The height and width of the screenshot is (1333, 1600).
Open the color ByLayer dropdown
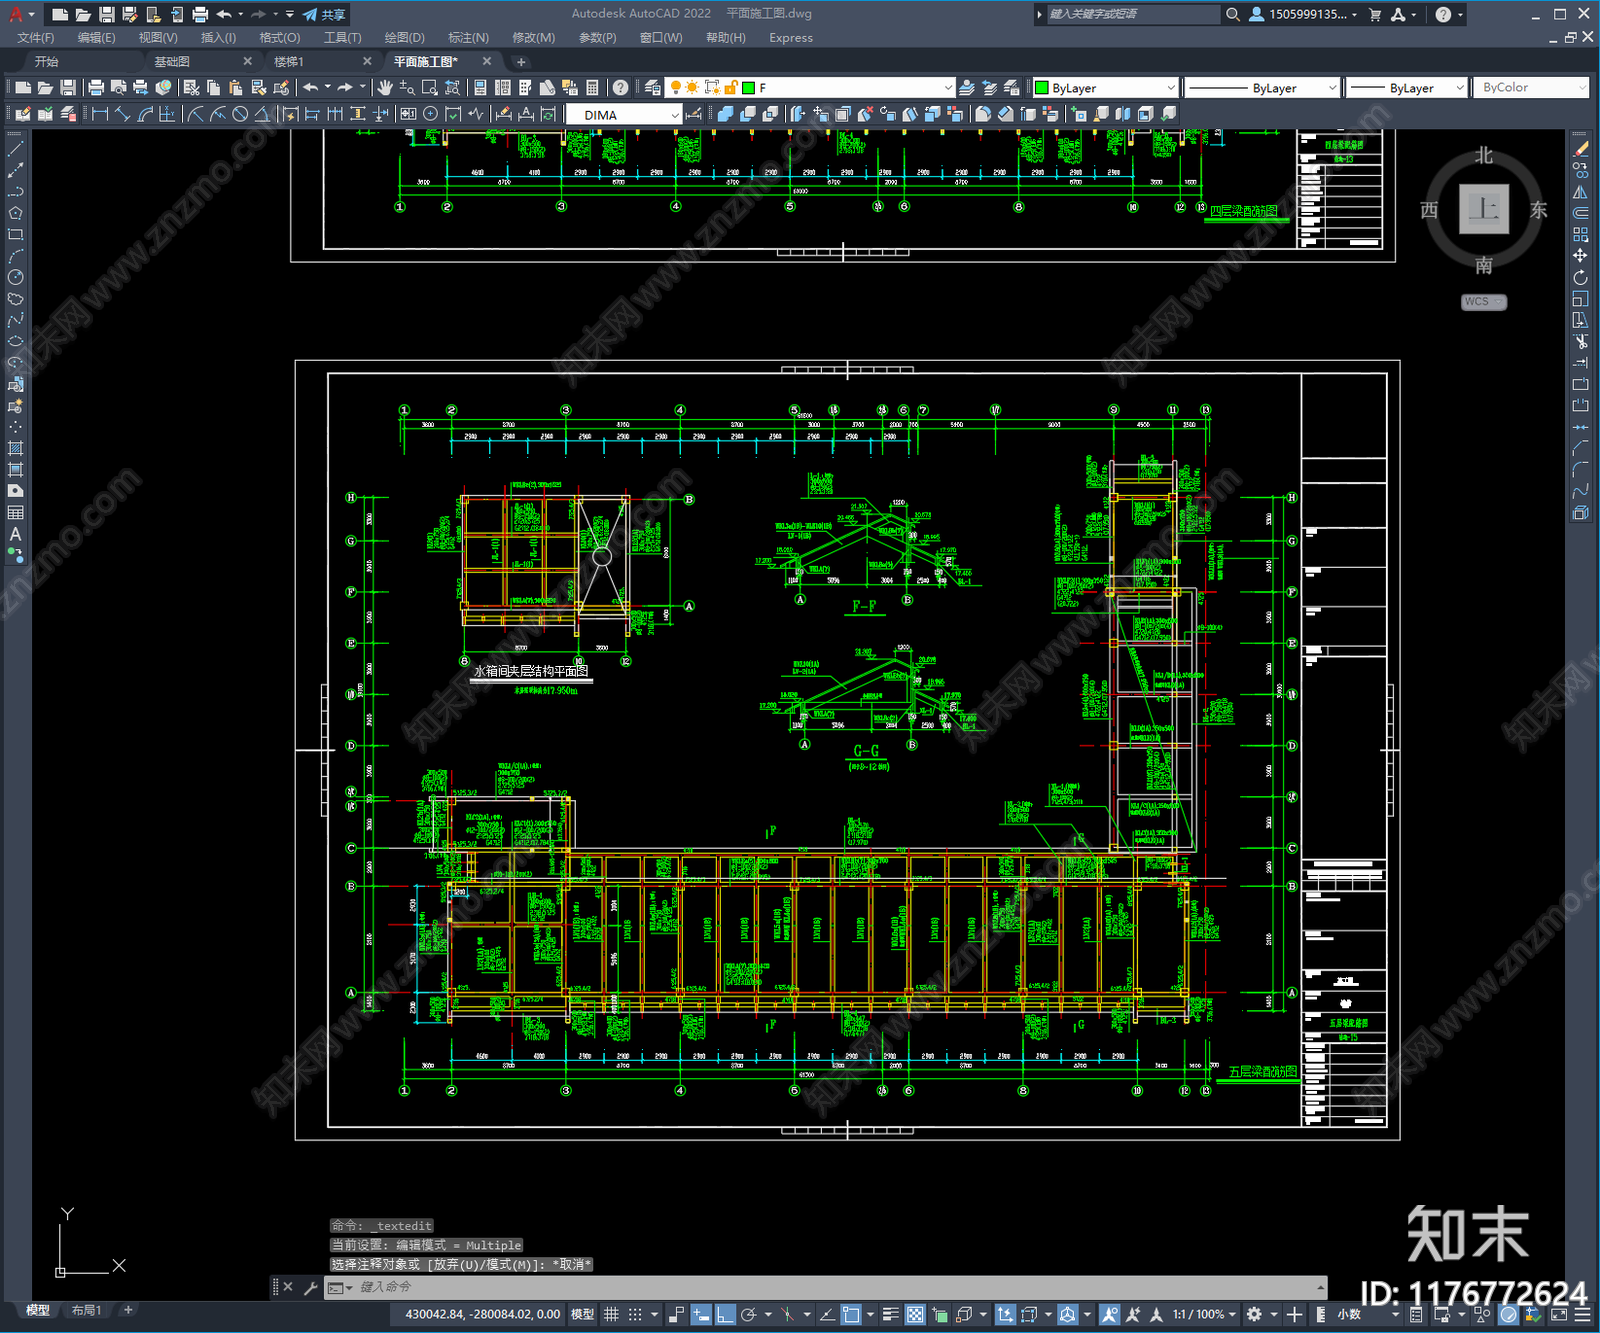click(1105, 88)
